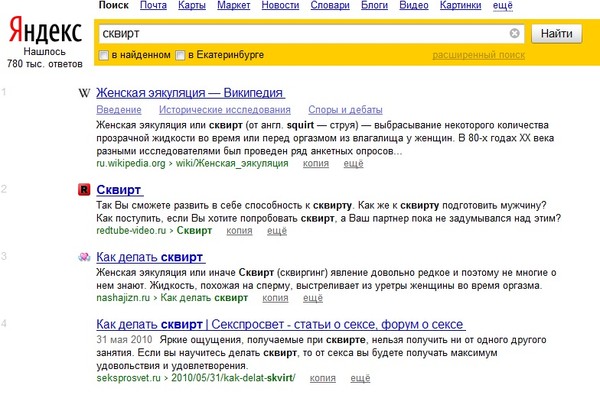Open the 'Введение' sitelink
The width and height of the screenshot is (600, 395).
point(119,110)
